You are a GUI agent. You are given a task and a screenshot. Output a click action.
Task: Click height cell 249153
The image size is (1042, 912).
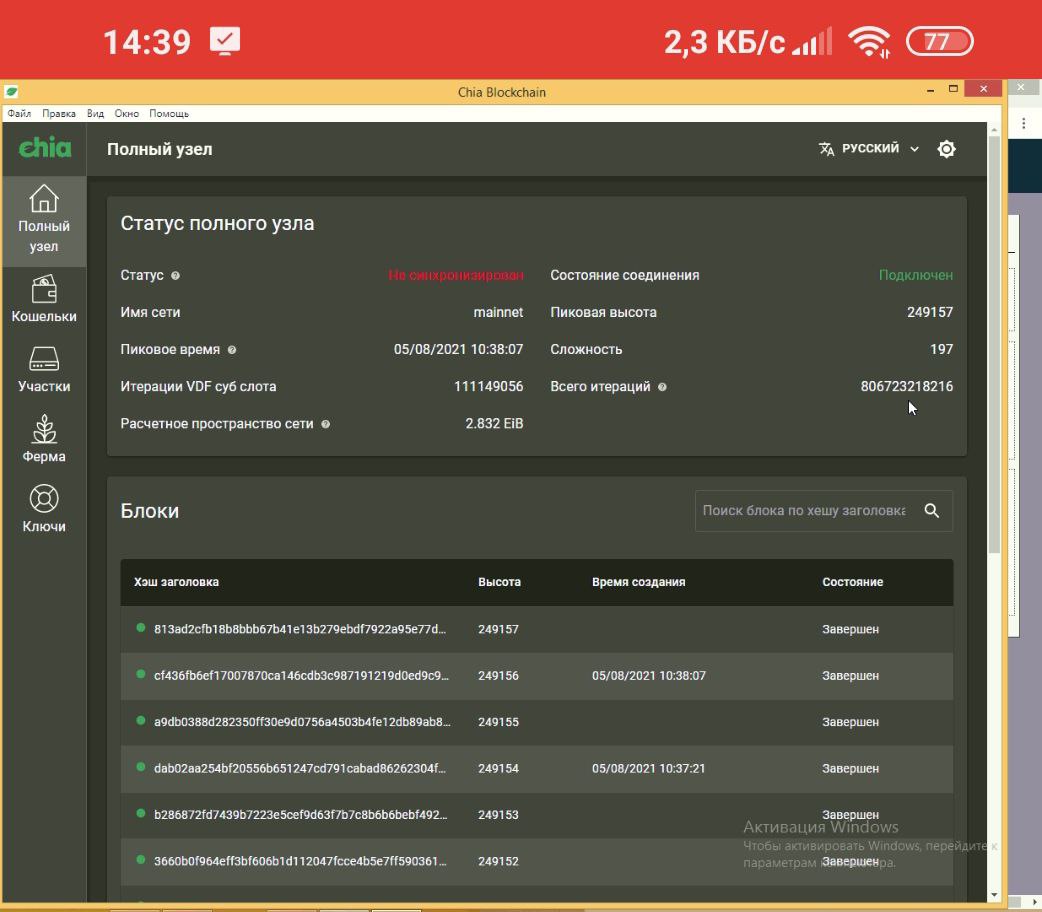(x=498, y=816)
